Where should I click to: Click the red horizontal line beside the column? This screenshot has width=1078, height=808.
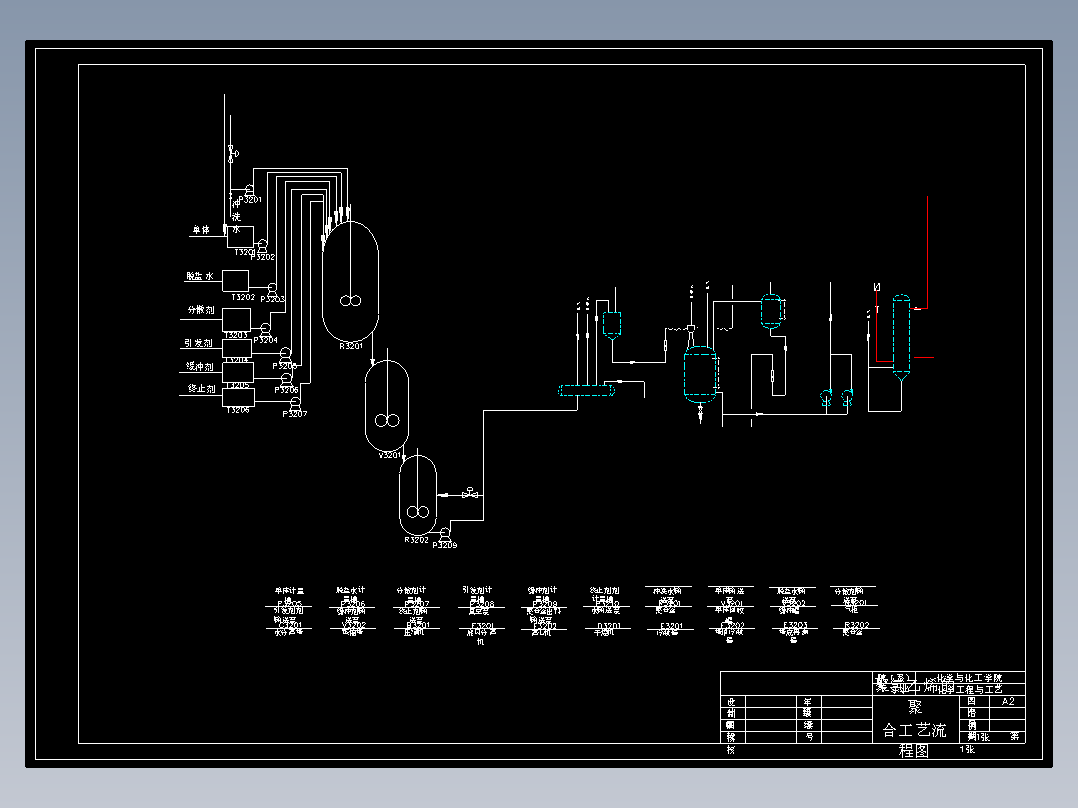click(923, 358)
